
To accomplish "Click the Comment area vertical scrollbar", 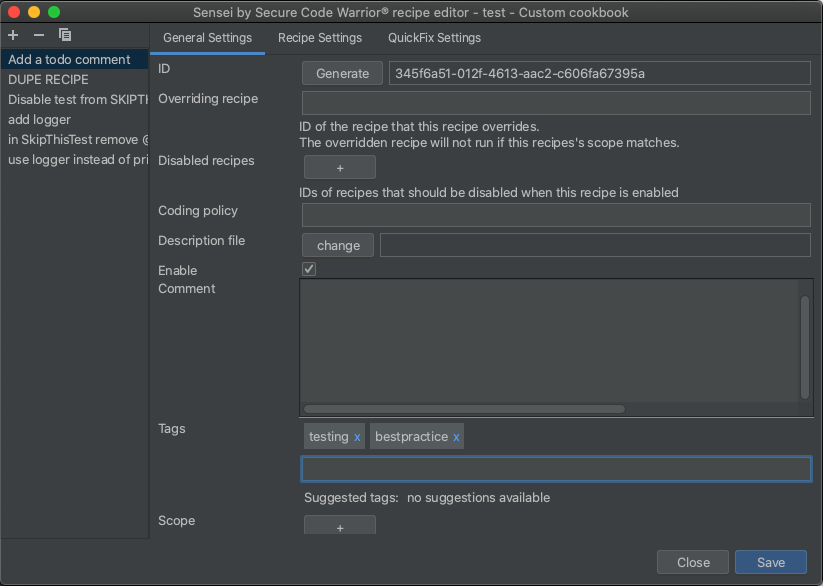I will [x=805, y=347].
